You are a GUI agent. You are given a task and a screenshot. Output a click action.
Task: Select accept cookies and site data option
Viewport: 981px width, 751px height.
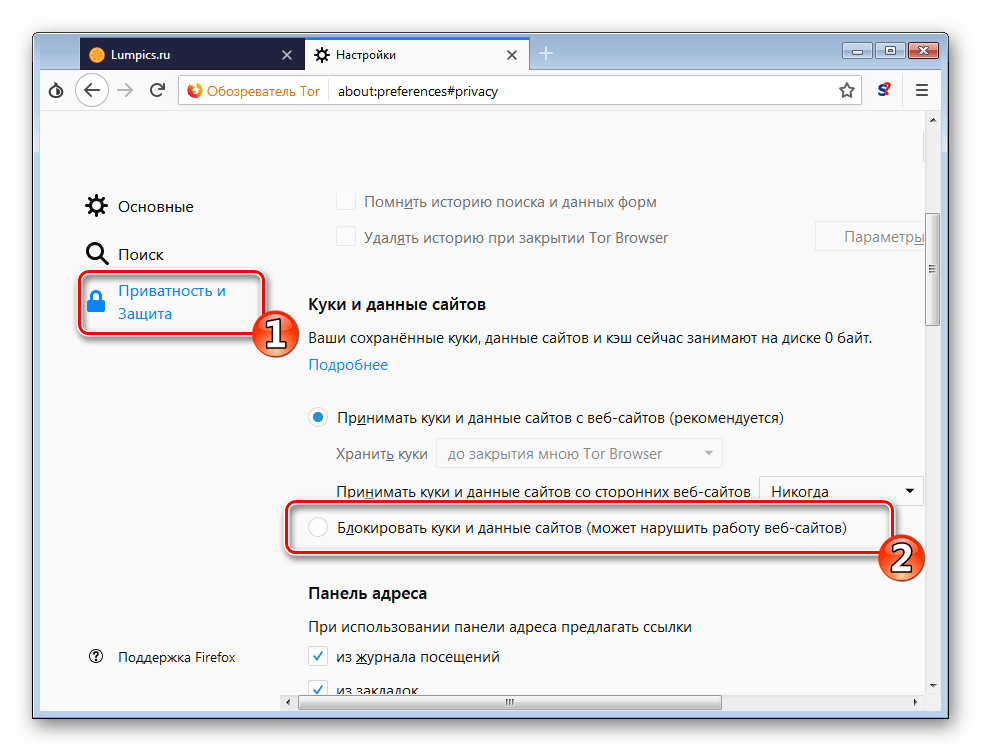click(318, 417)
